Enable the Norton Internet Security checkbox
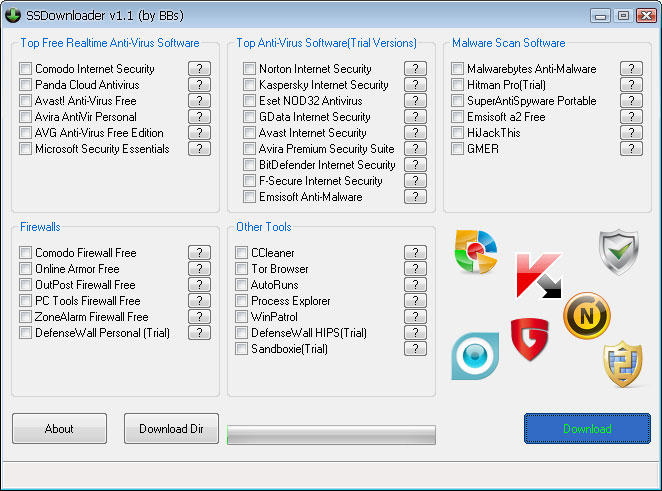The image size is (662, 491). coord(250,68)
